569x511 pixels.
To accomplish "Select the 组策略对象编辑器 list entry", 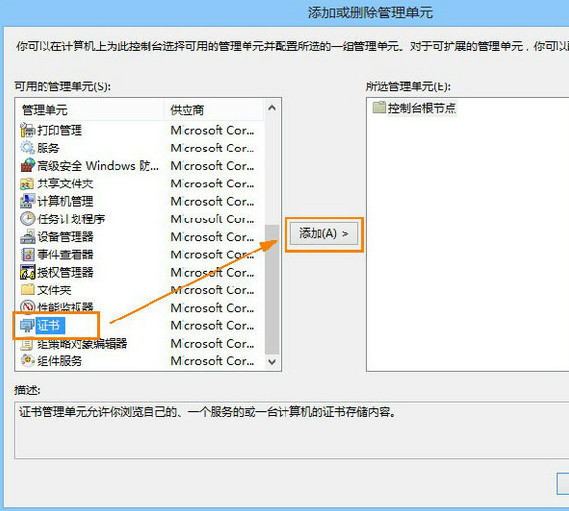I will click(82, 343).
